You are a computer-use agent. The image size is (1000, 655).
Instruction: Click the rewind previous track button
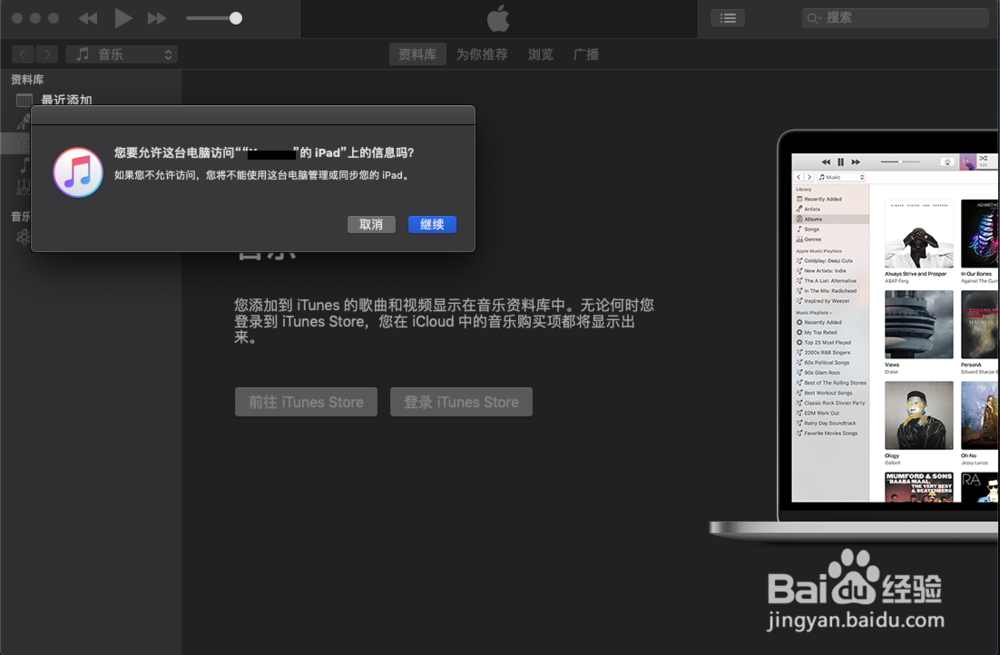pyautogui.click(x=88, y=18)
